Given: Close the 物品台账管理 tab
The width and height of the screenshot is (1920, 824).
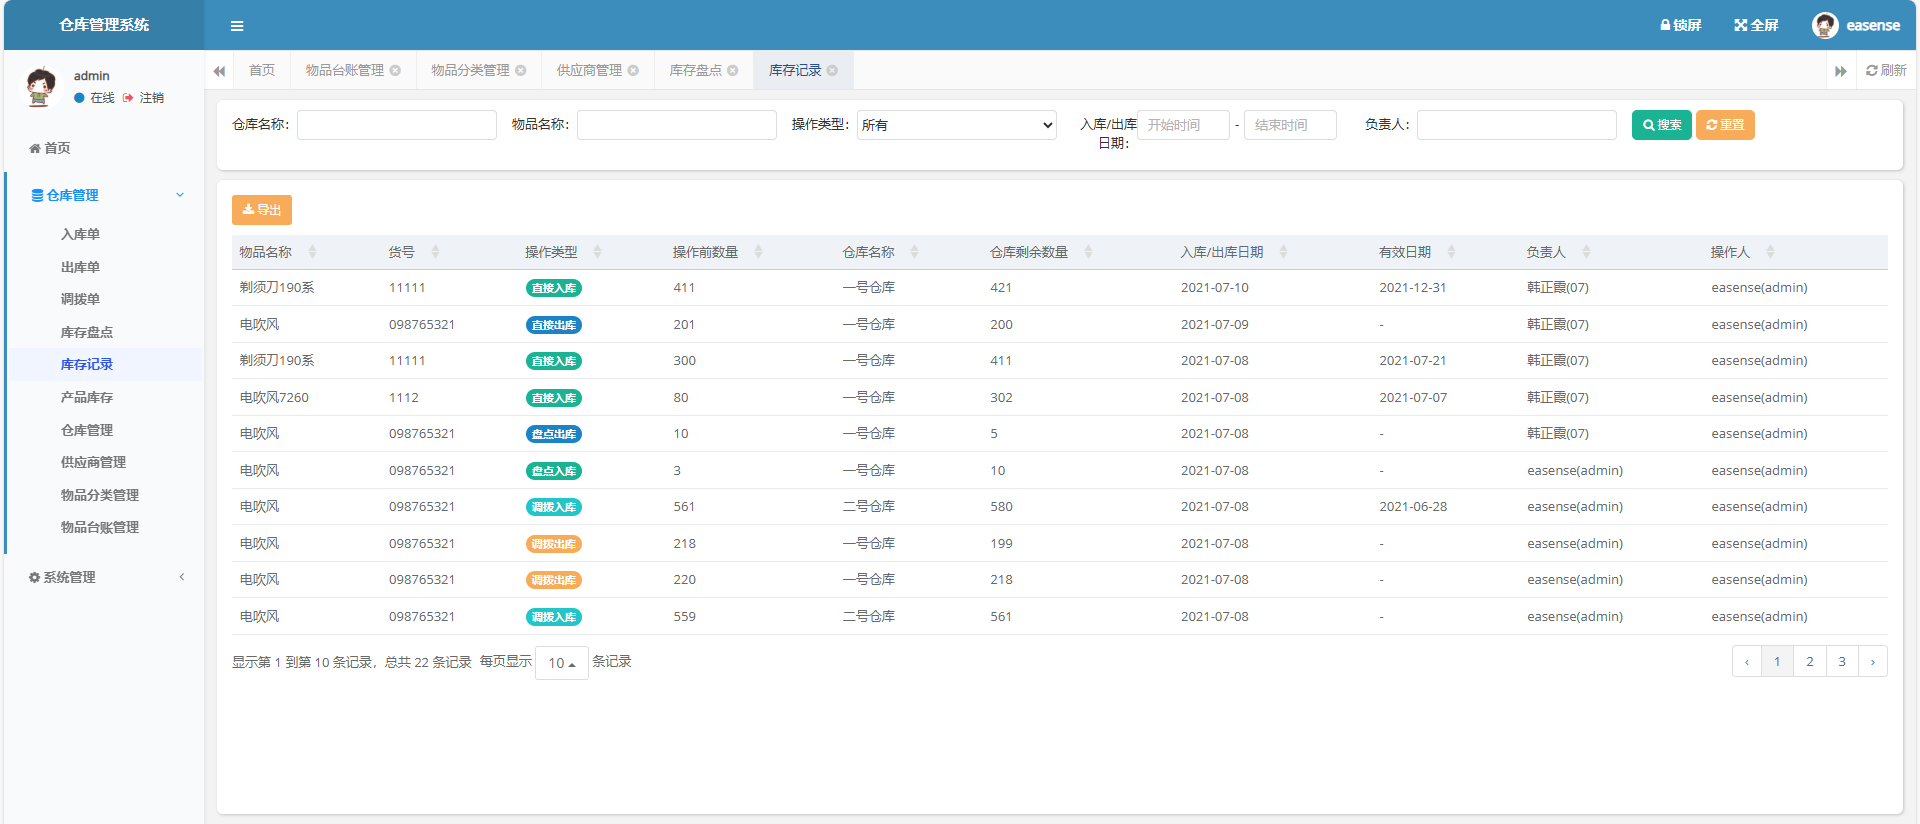Looking at the screenshot, I should tap(396, 70).
